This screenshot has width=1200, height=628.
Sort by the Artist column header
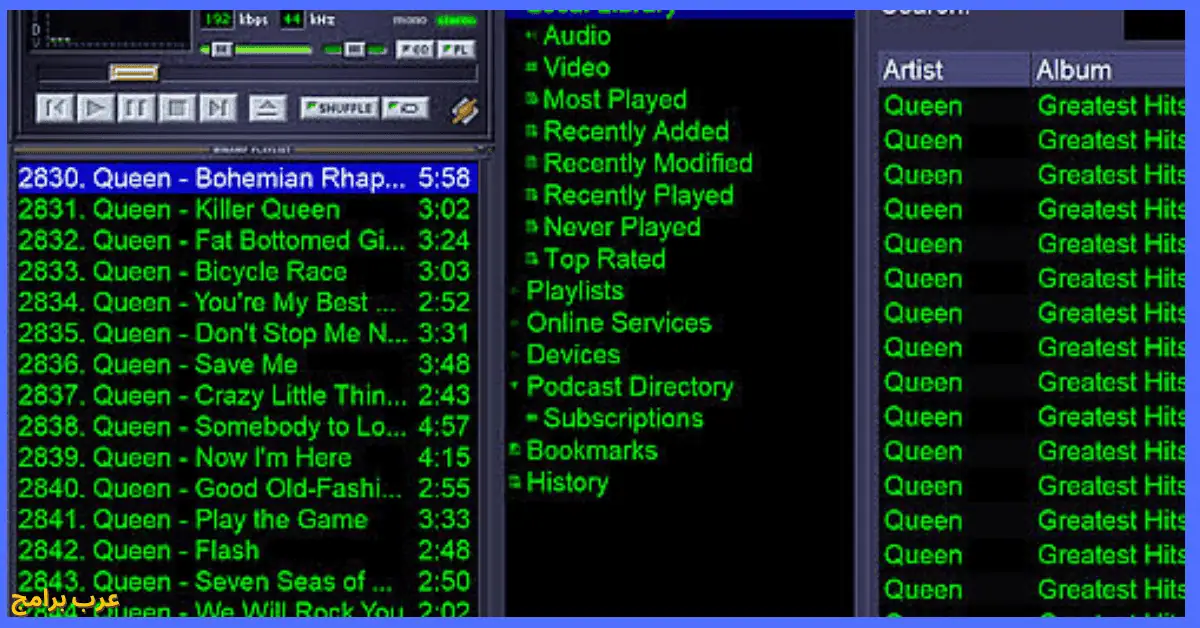pyautogui.click(x=954, y=70)
